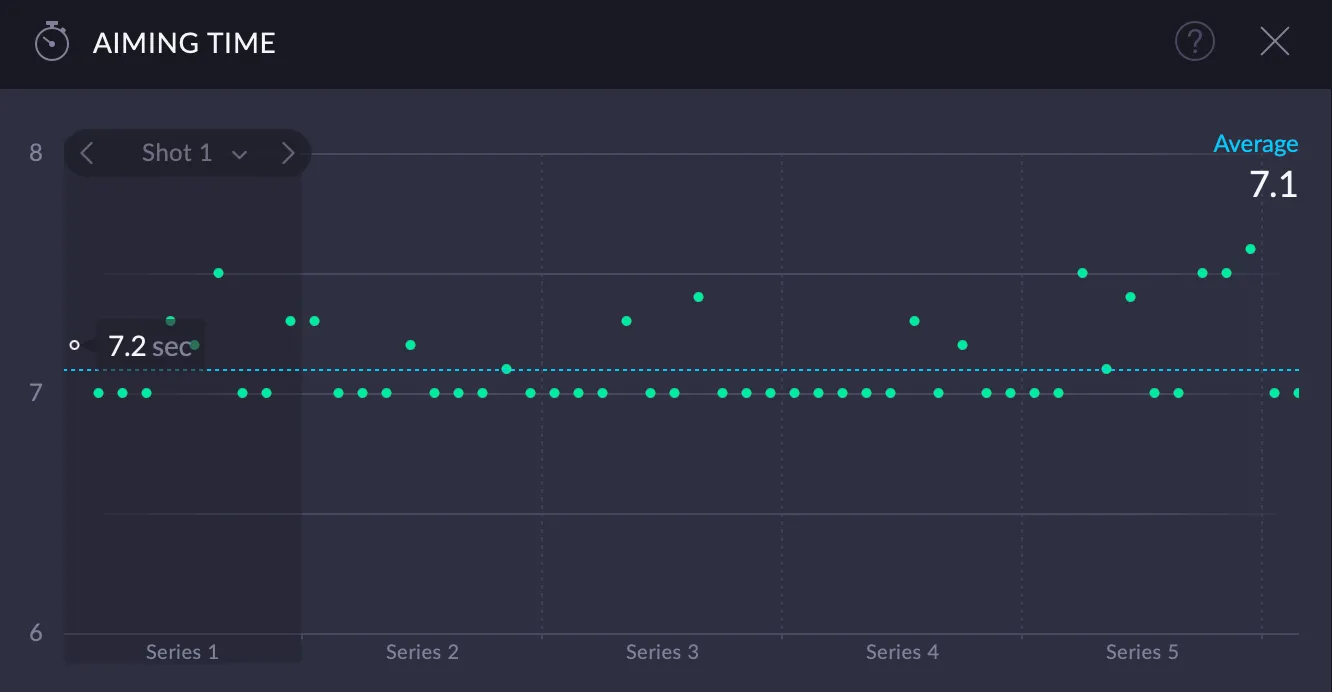Go to the previous shot with left arrow
The image size is (1332, 692).
(x=87, y=152)
